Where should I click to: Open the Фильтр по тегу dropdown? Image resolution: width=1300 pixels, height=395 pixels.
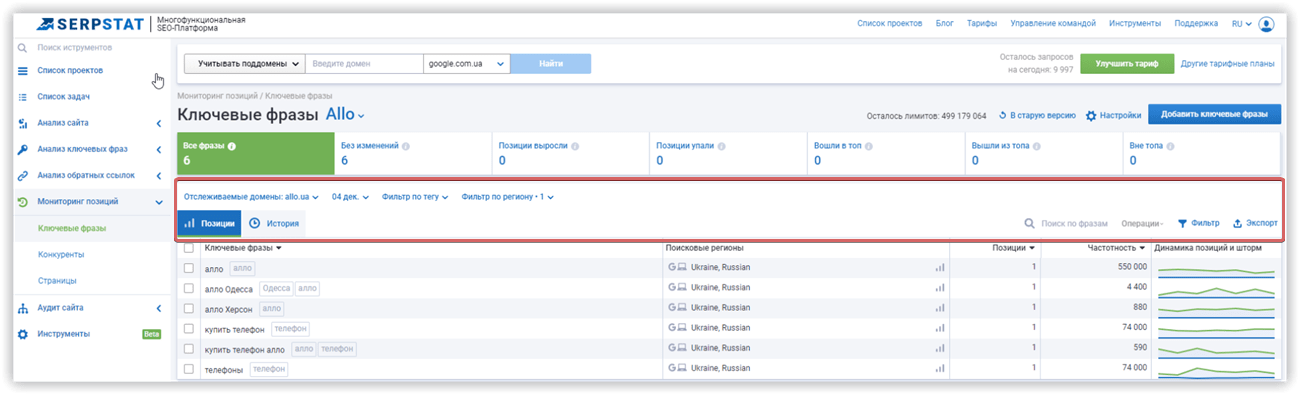(x=415, y=197)
